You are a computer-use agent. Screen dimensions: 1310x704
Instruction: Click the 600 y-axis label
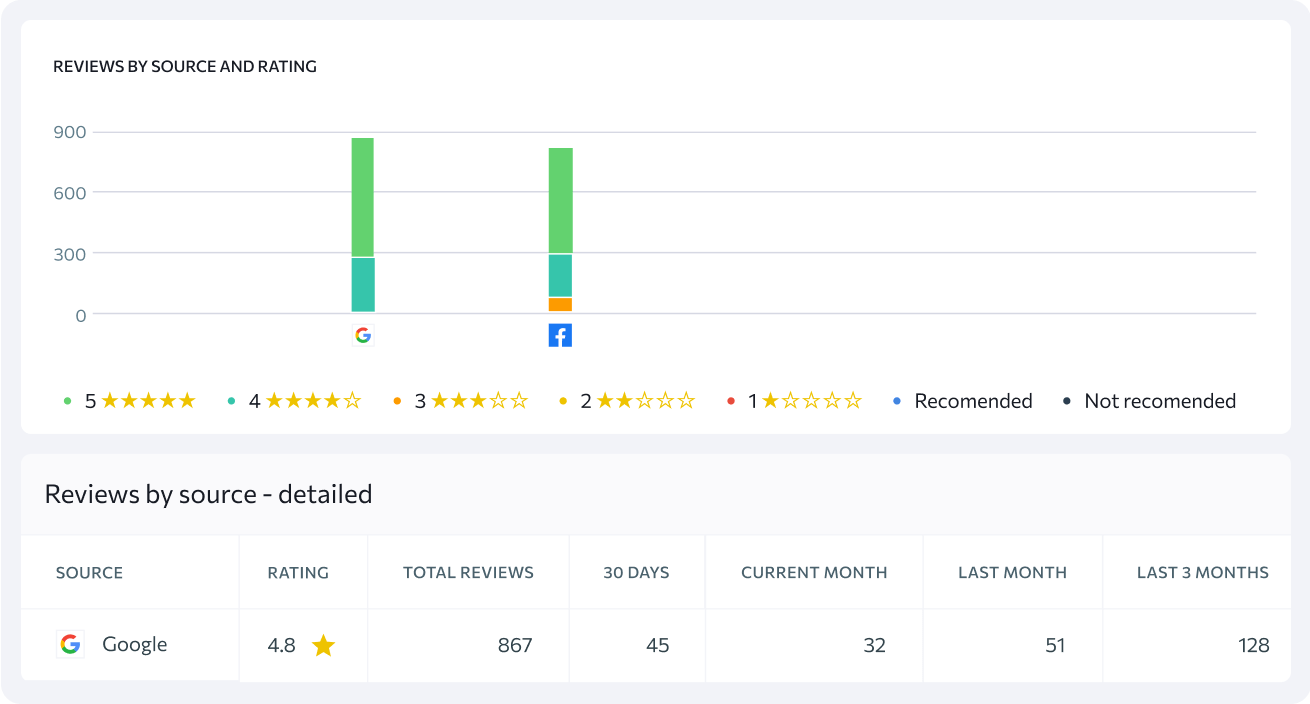pos(70,192)
